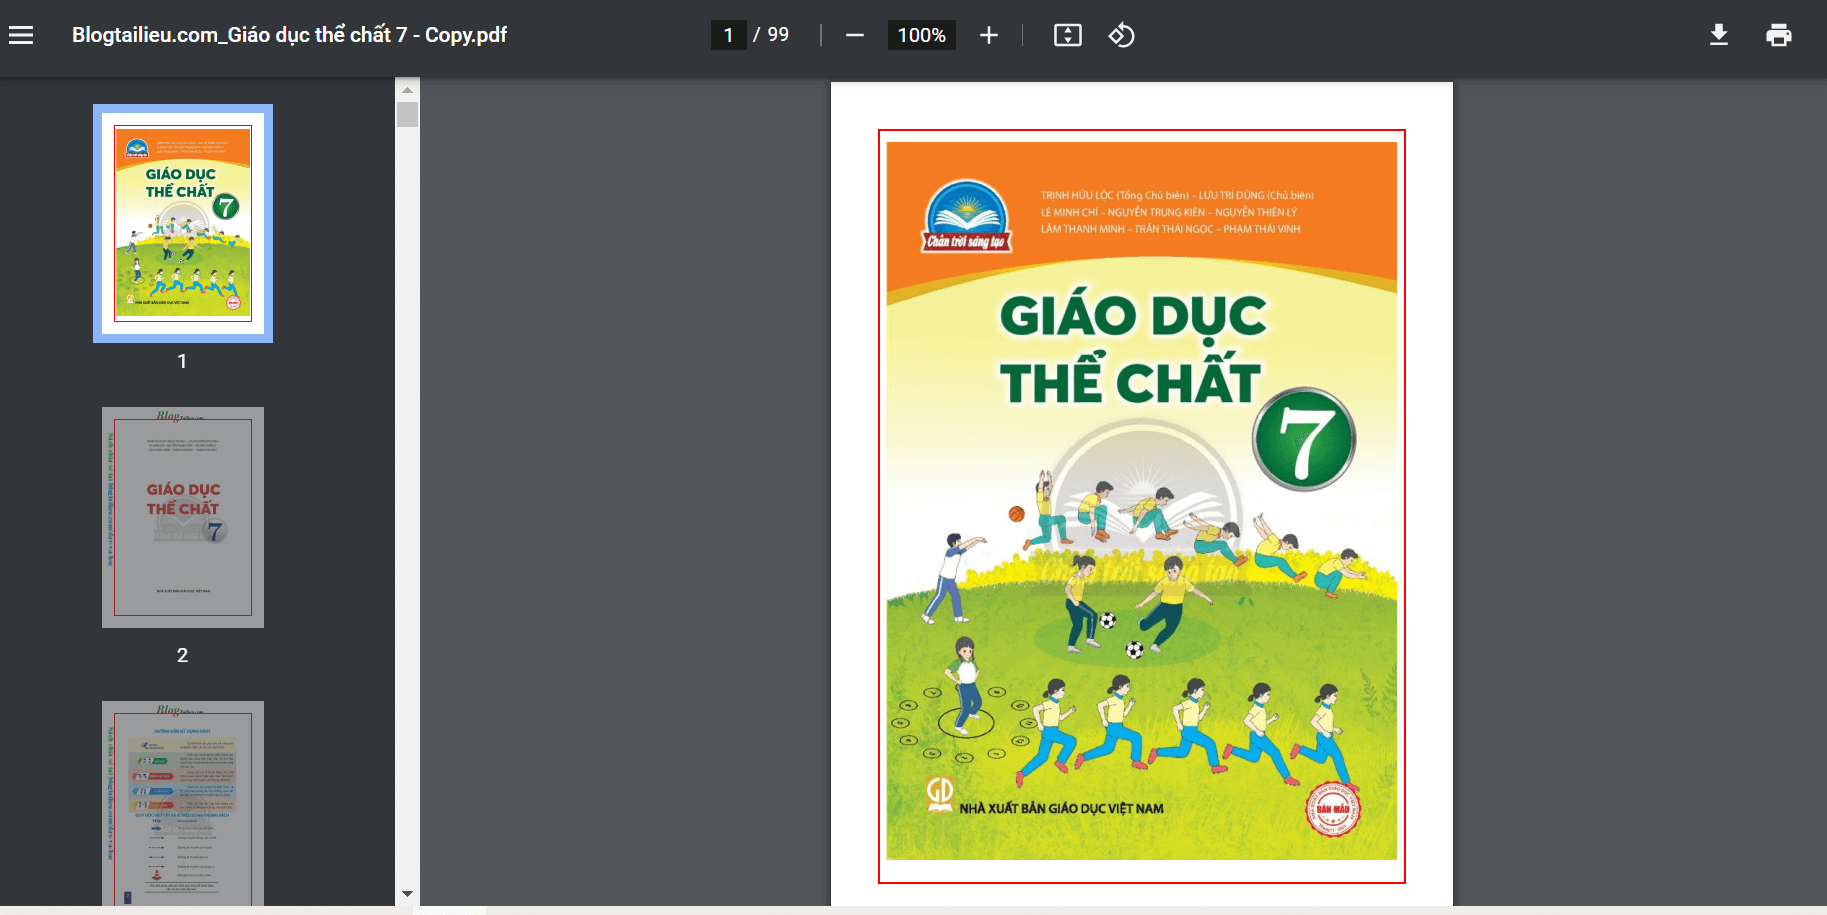Click the '/ 99' total pages text
The image size is (1827, 915).
771,35
